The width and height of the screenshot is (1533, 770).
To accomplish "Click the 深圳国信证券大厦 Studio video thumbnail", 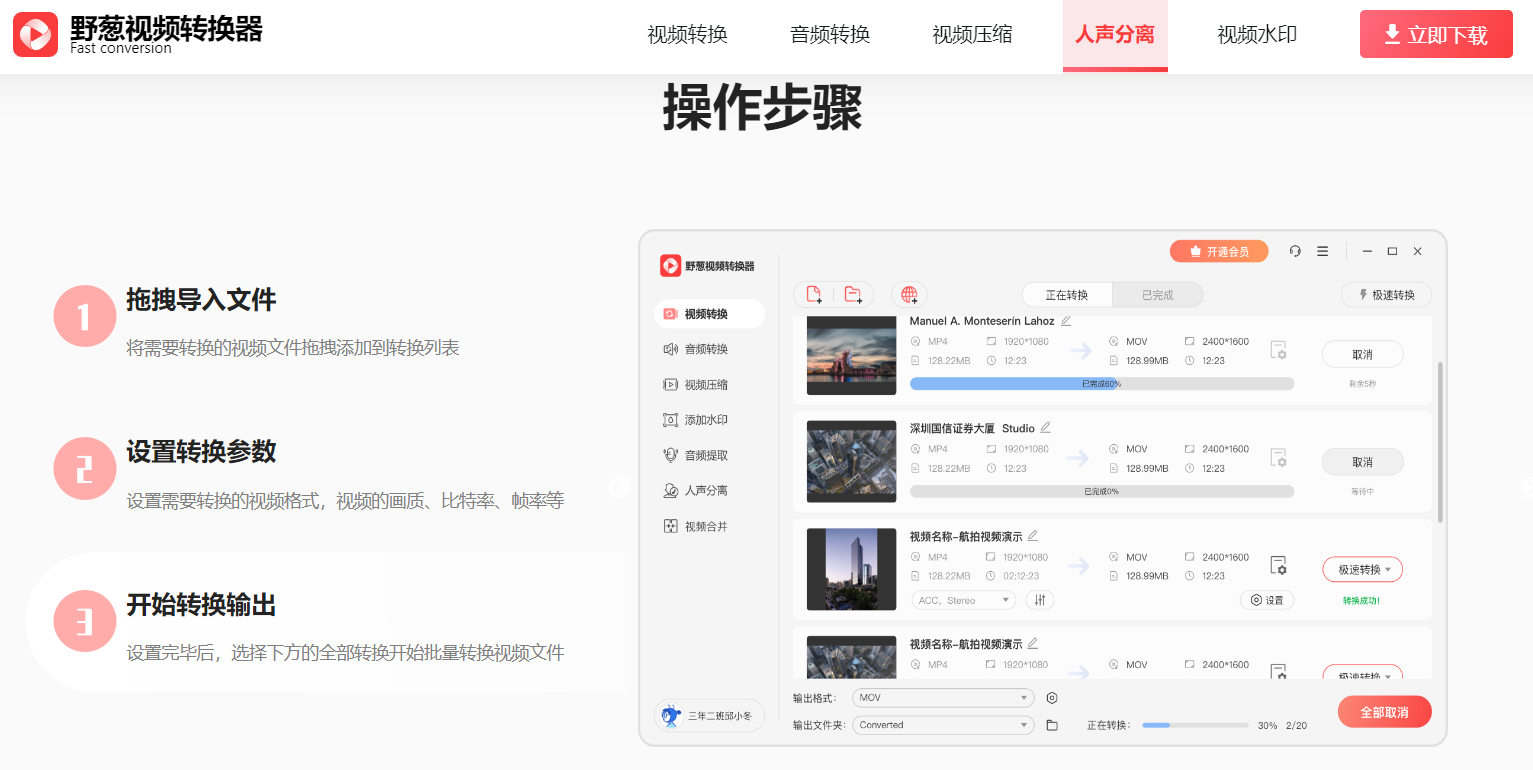I will pos(851,461).
